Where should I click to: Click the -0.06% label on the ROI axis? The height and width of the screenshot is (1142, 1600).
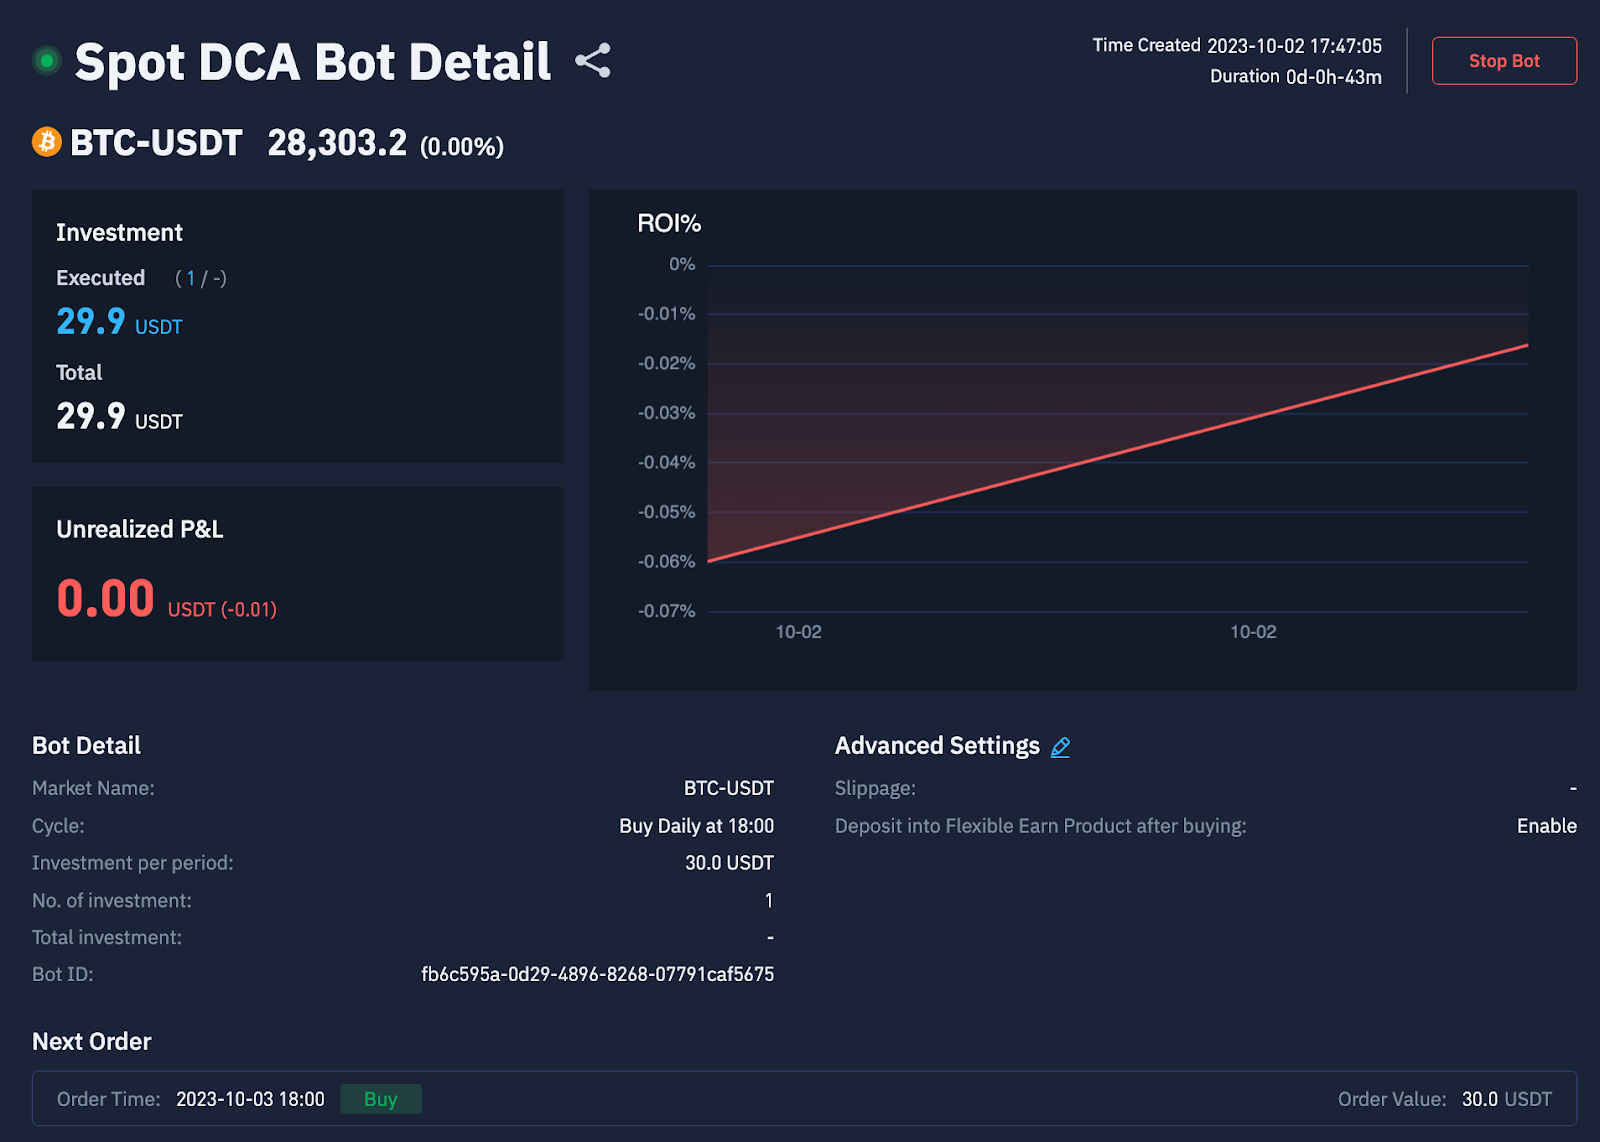click(x=667, y=562)
